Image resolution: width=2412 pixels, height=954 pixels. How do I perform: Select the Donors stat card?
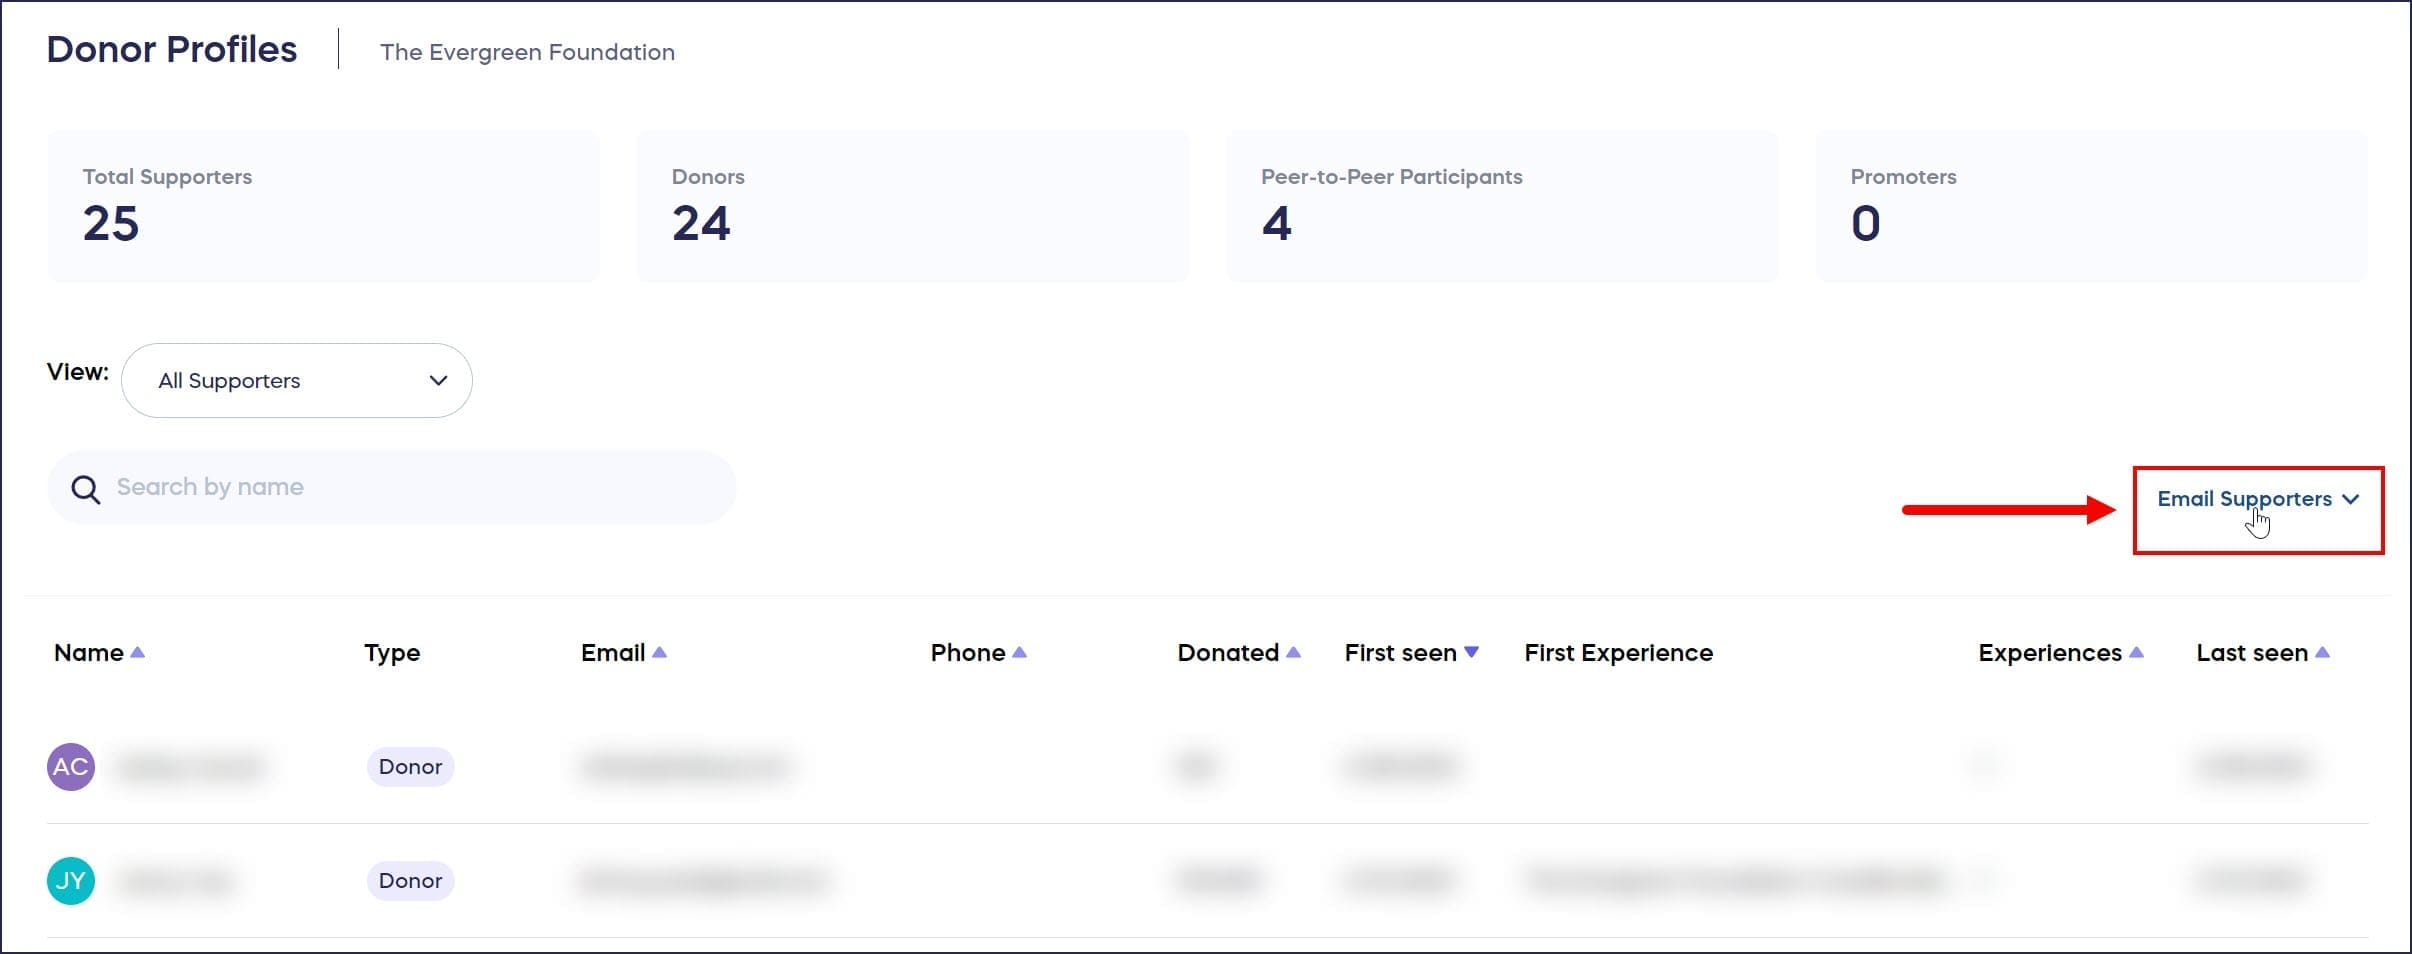click(x=912, y=206)
